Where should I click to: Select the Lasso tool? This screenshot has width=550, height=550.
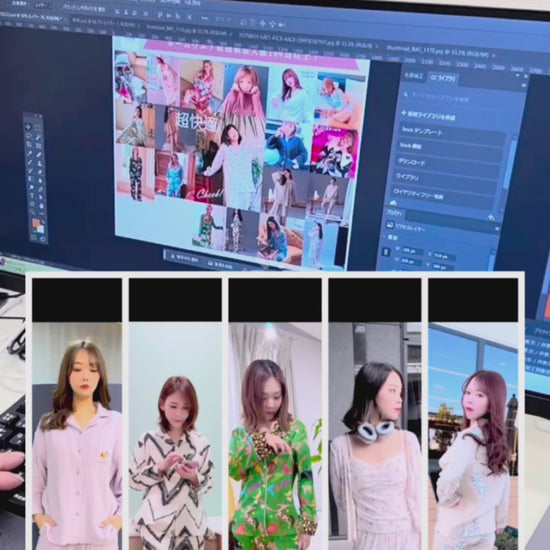click(29, 136)
